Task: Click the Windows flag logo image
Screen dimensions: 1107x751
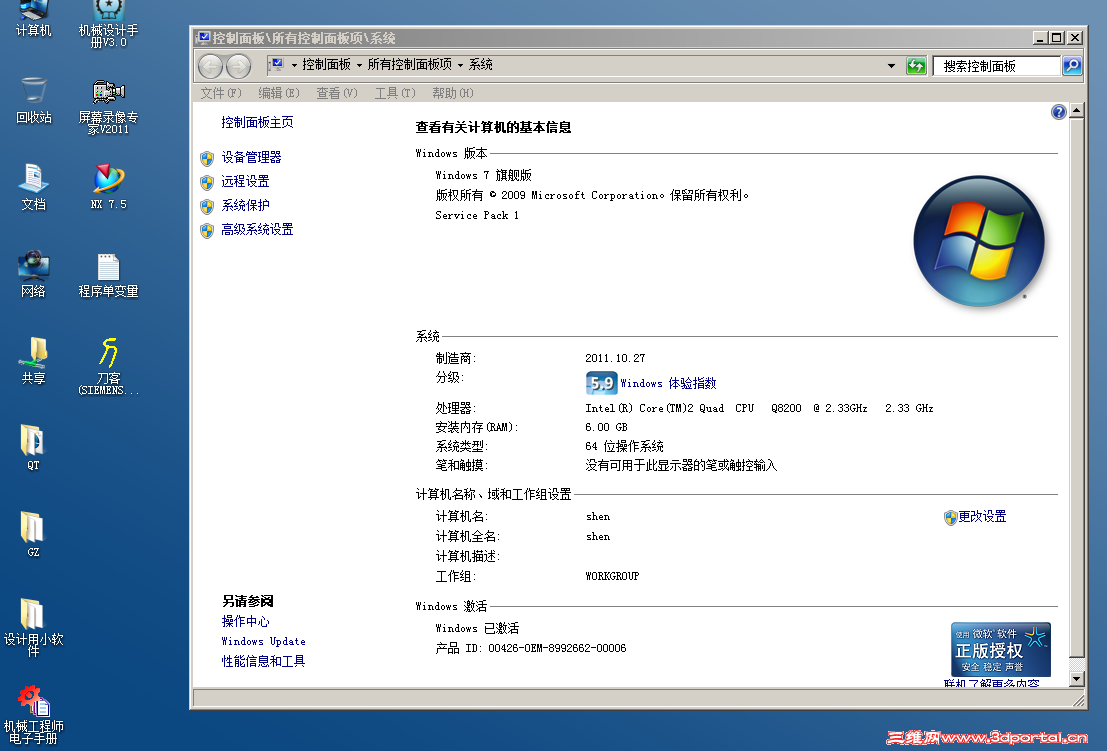Action: pyautogui.click(x=979, y=240)
